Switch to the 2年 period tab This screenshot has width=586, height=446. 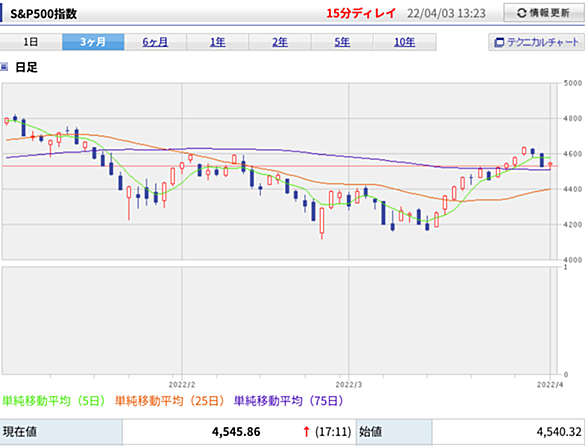click(x=280, y=42)
